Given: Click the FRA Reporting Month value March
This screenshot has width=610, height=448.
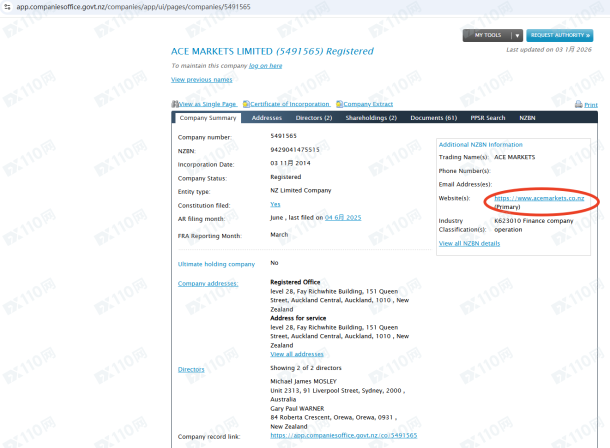Looking at the screenshot, I should coord(279,235).
